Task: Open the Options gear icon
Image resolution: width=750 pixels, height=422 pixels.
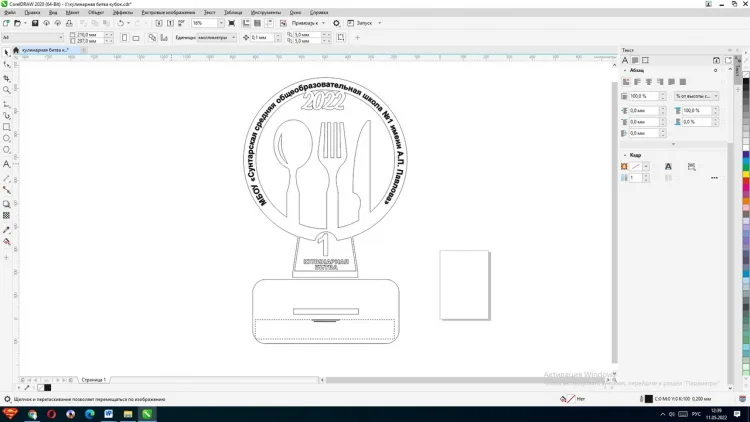Action: coord(336,23)
